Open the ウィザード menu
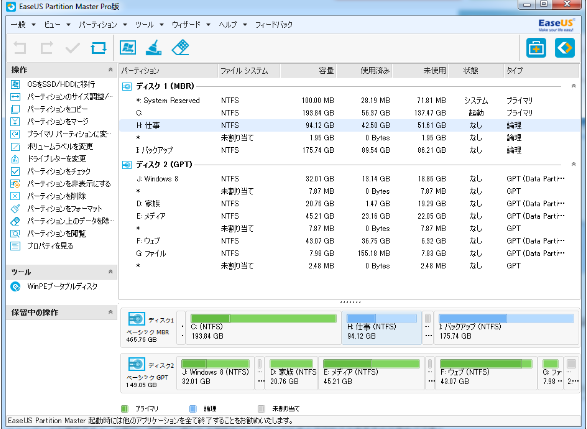 (191, 25)
